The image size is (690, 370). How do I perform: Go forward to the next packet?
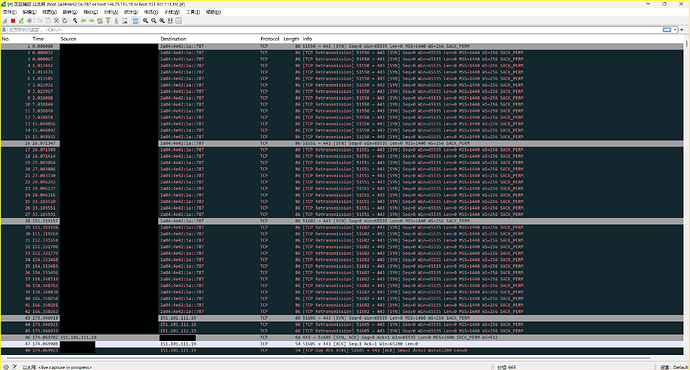[x=92, y=21]
